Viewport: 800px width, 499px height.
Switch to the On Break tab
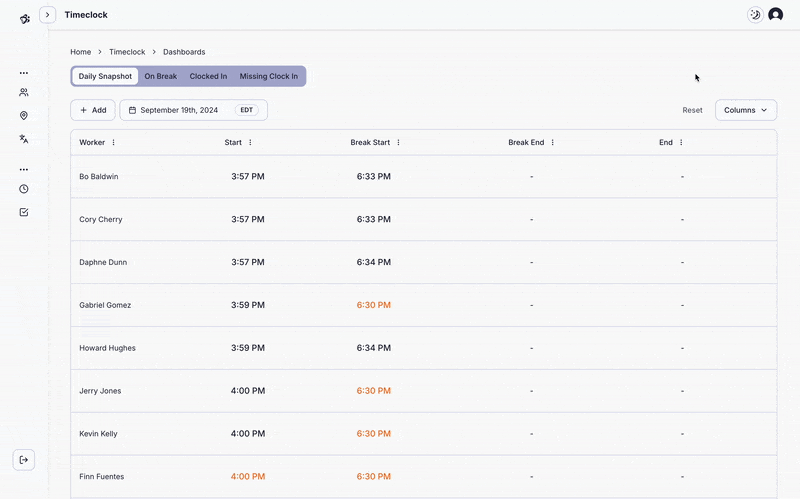tap(161, 76)
